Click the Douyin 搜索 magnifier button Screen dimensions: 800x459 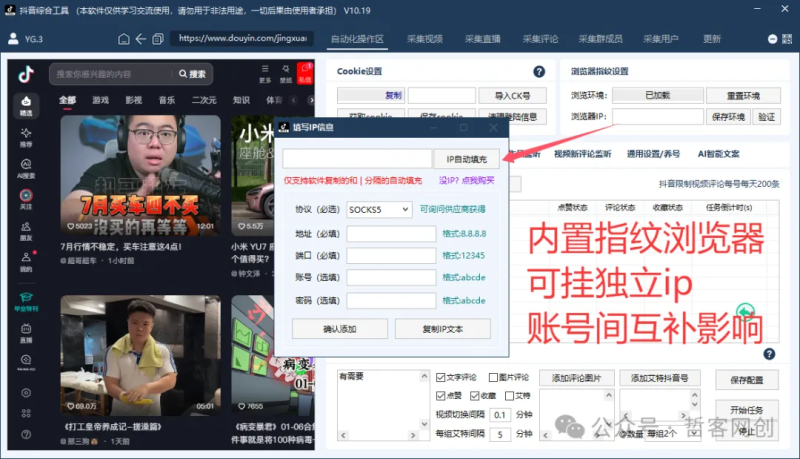point(192,74)
